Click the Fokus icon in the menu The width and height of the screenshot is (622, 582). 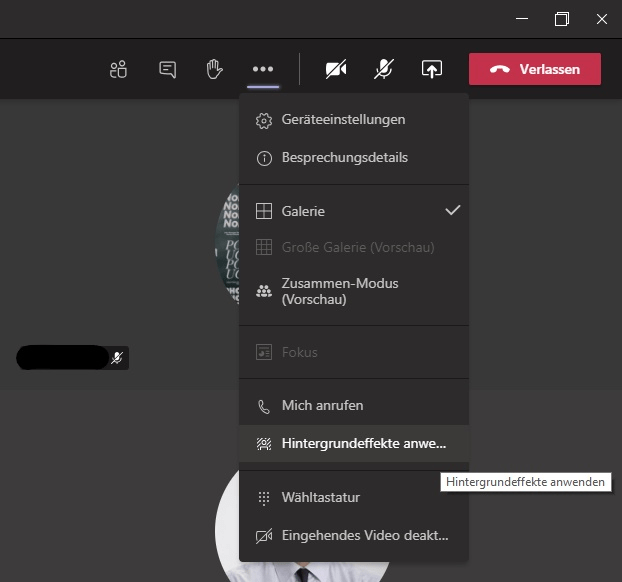coord(264,352)
